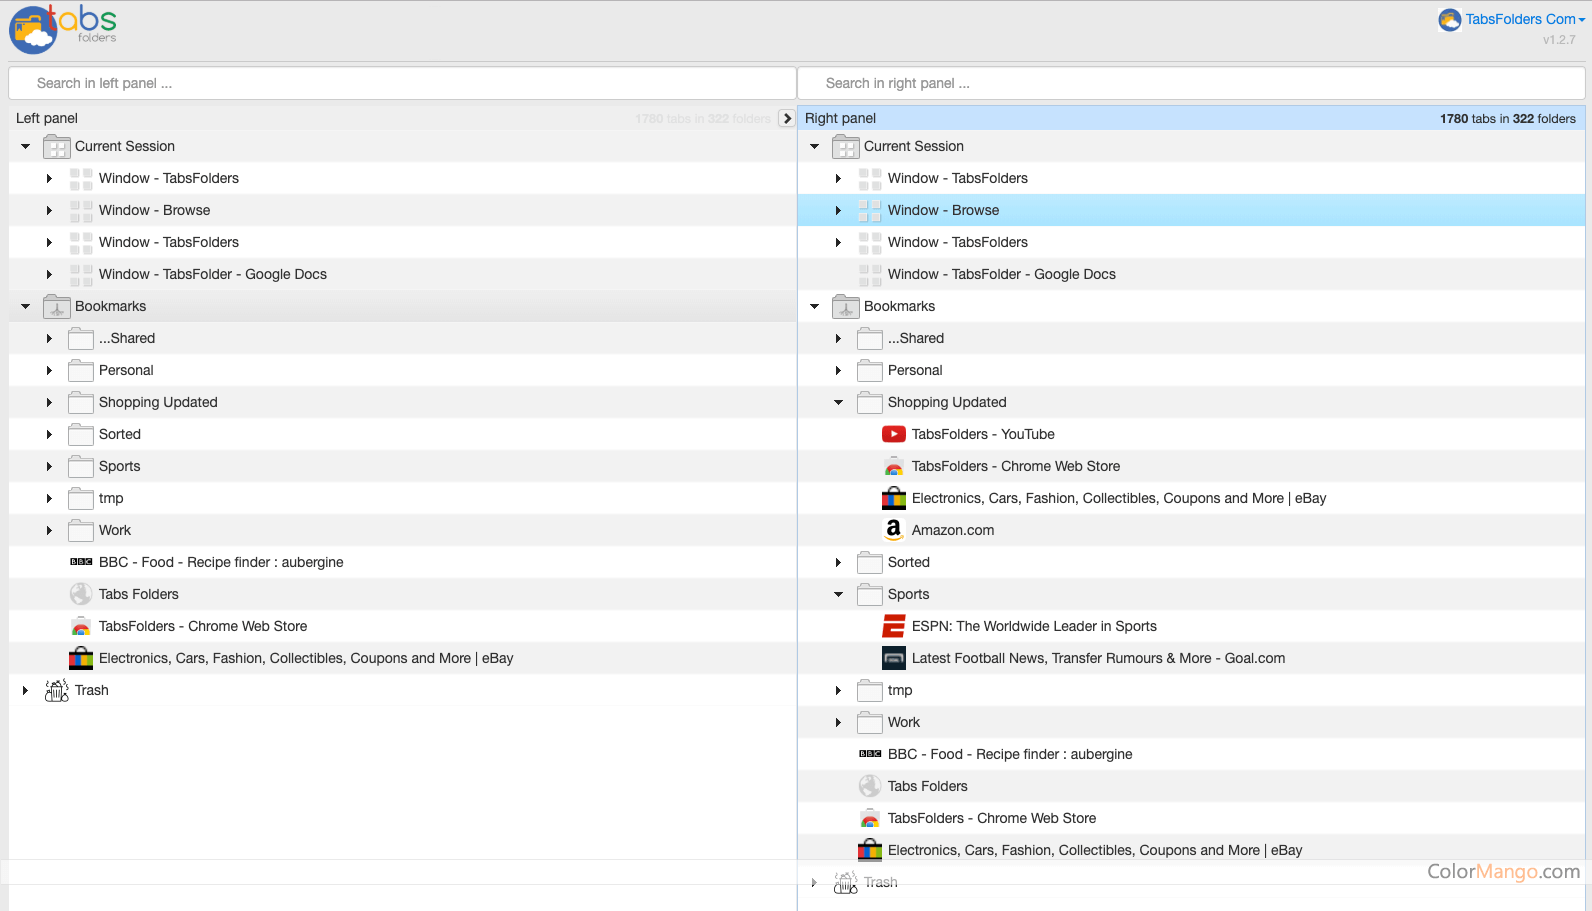1592x911 pixels.
Task: Click the Trash icon in left panel
Action: point(57,690)
